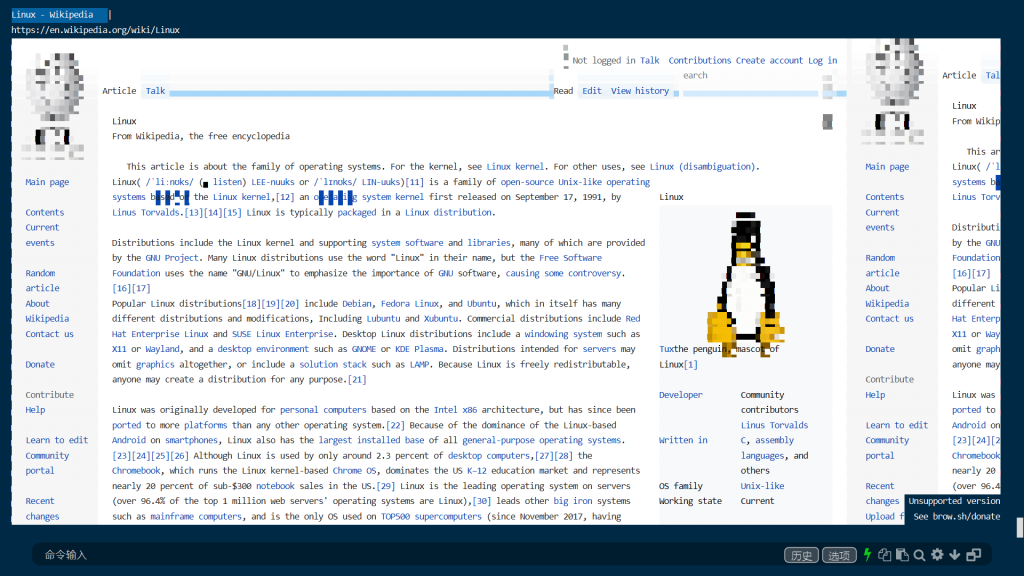
Task: Open Community portal sidebar link
Action: tap(47, 463)
